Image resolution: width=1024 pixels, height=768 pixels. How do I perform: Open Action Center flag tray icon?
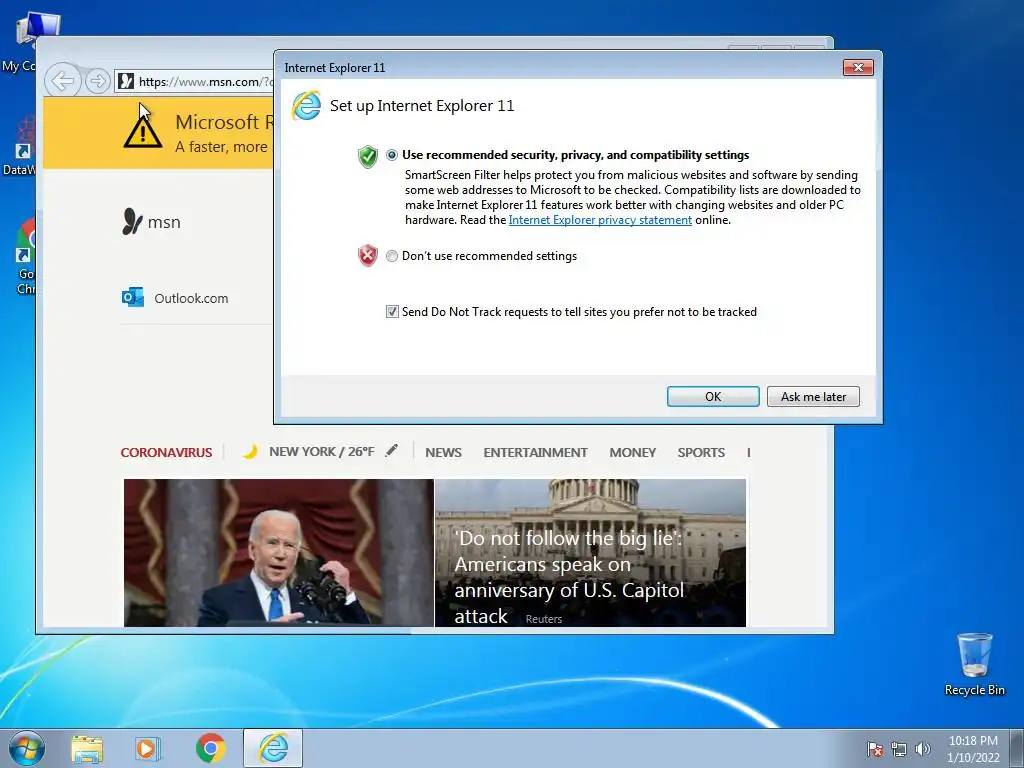874,749
